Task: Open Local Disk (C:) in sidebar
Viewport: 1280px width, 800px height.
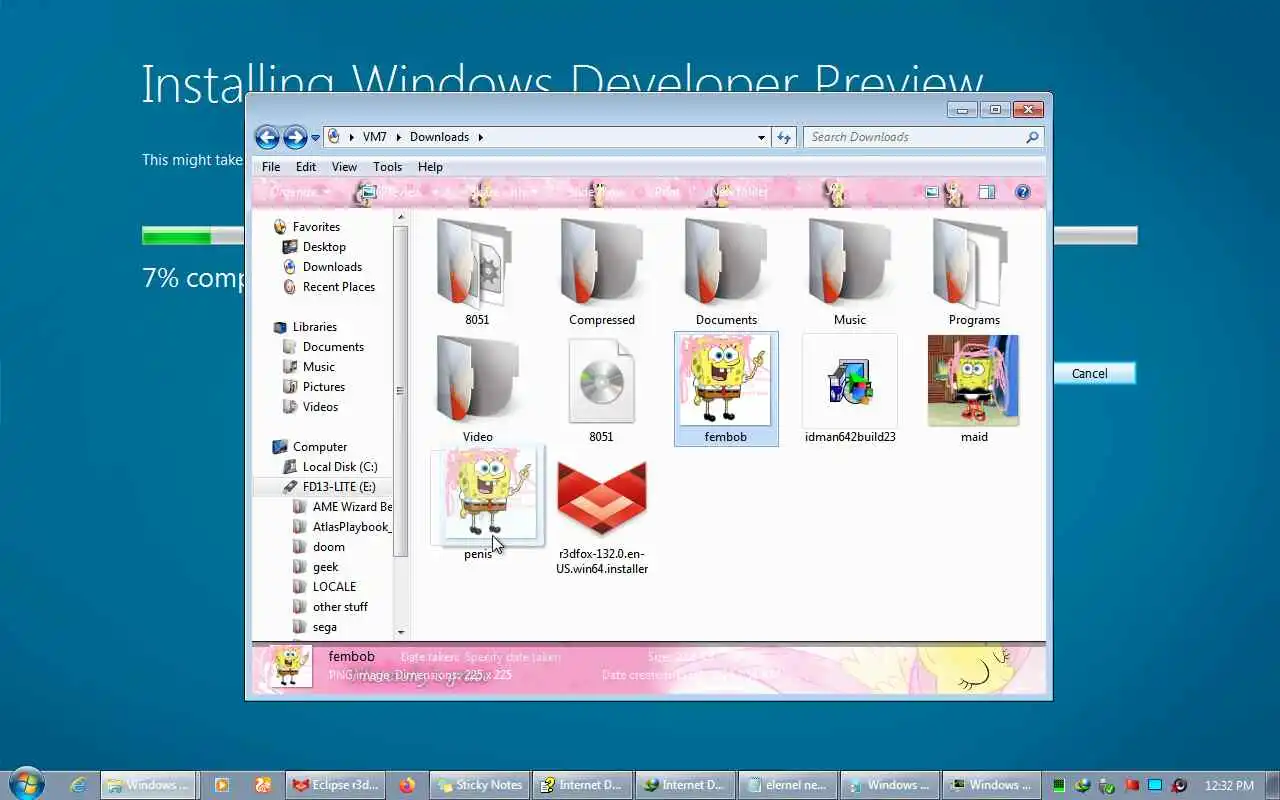Action: tap(340, 467)
